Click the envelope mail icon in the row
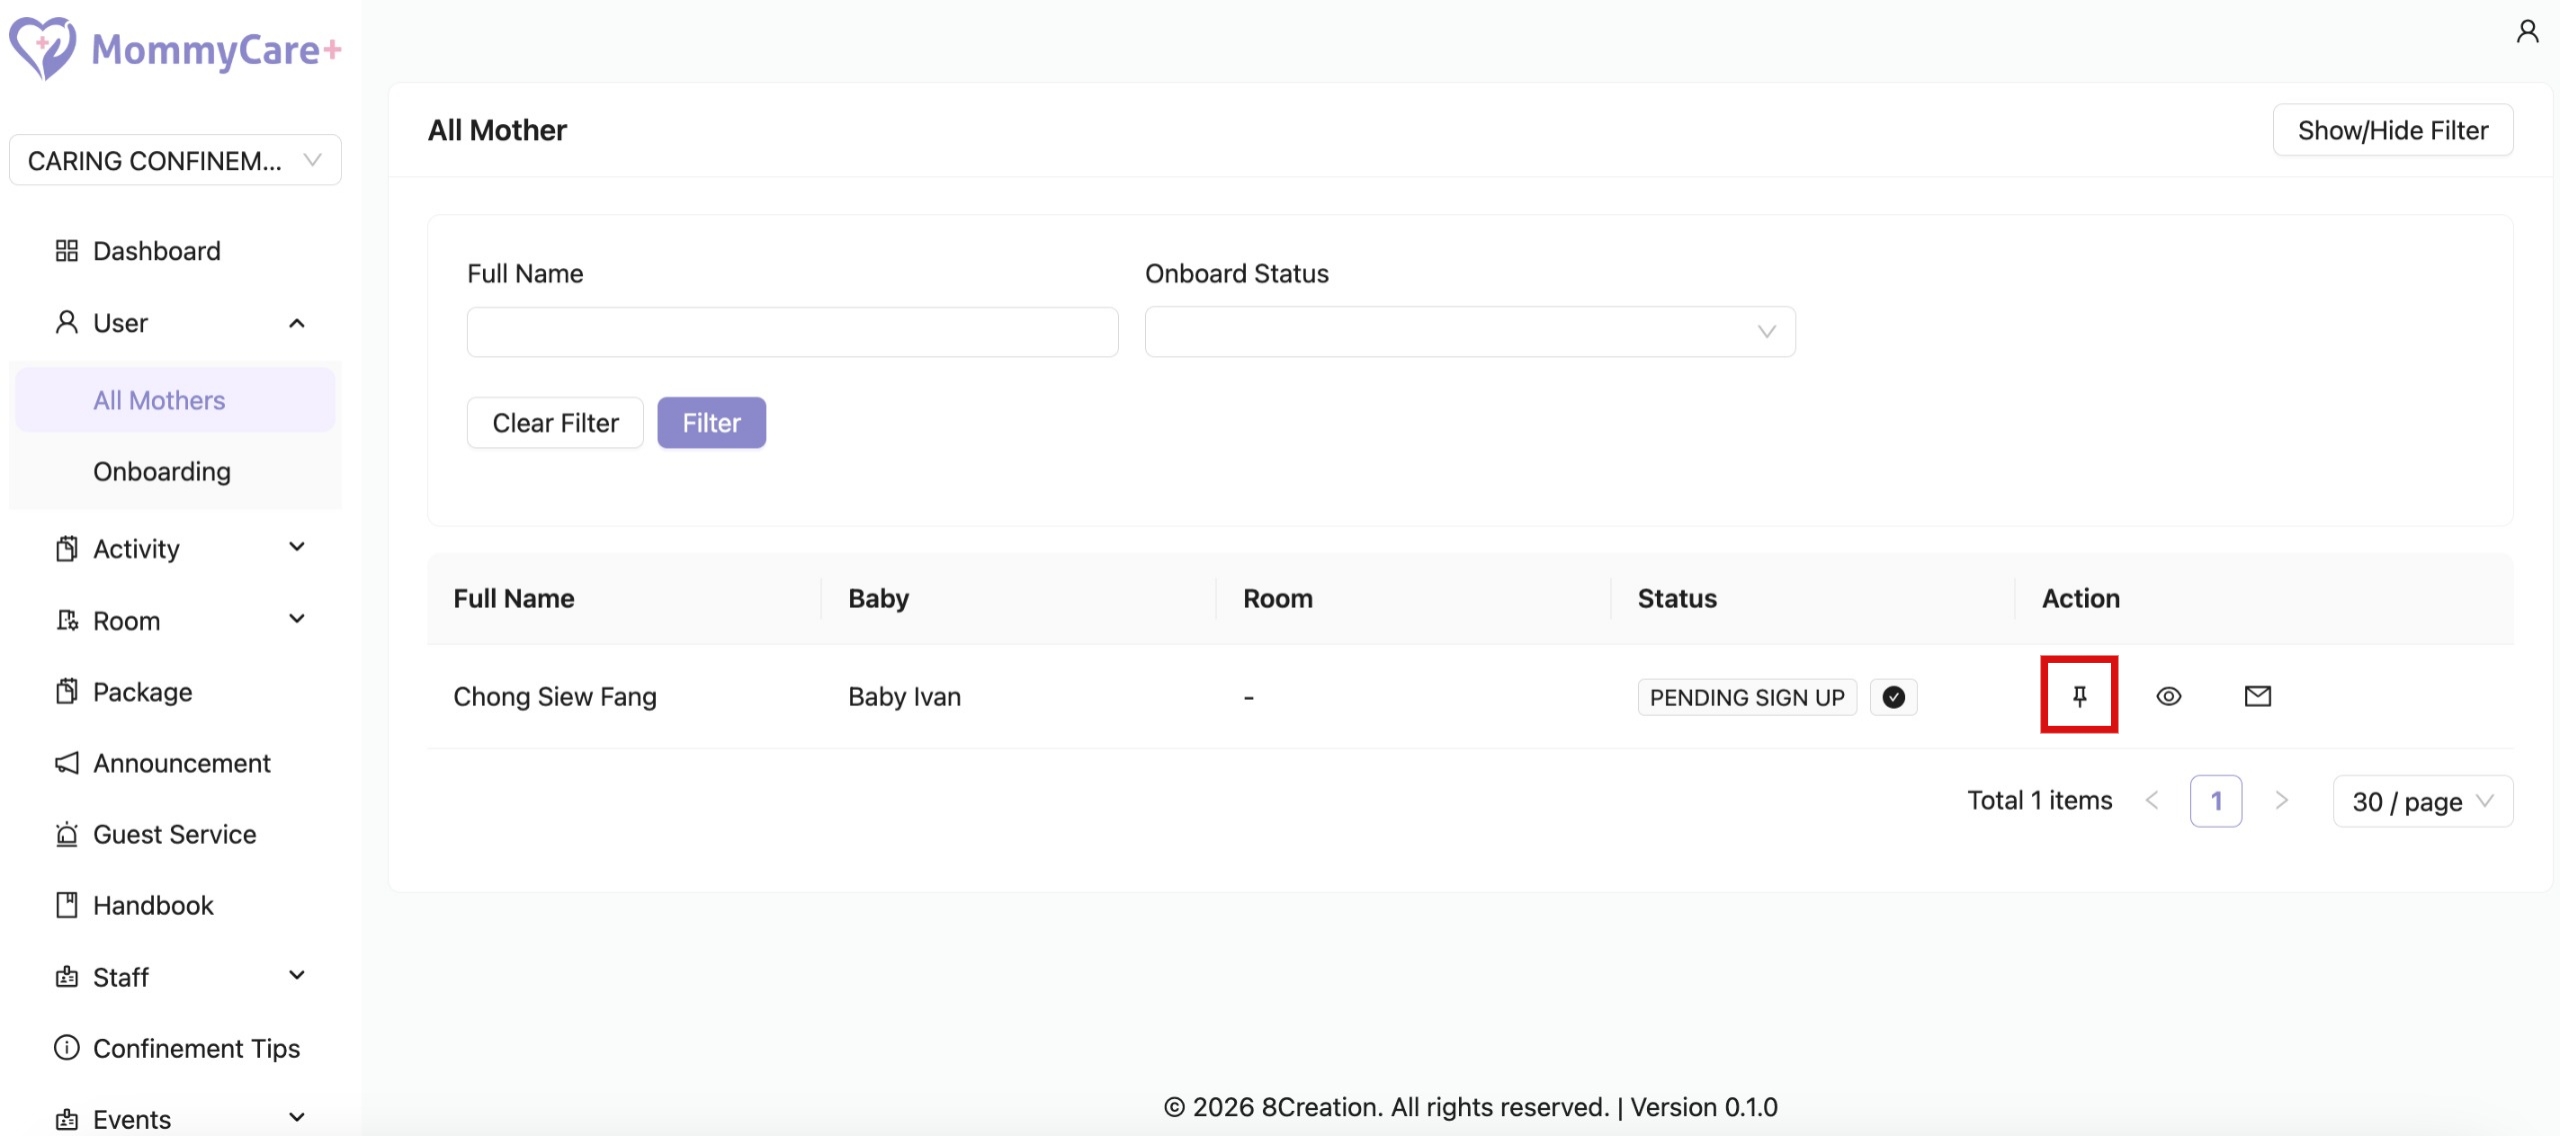The height and width of the screenshot is (1136, 2560). [2257, 696]
